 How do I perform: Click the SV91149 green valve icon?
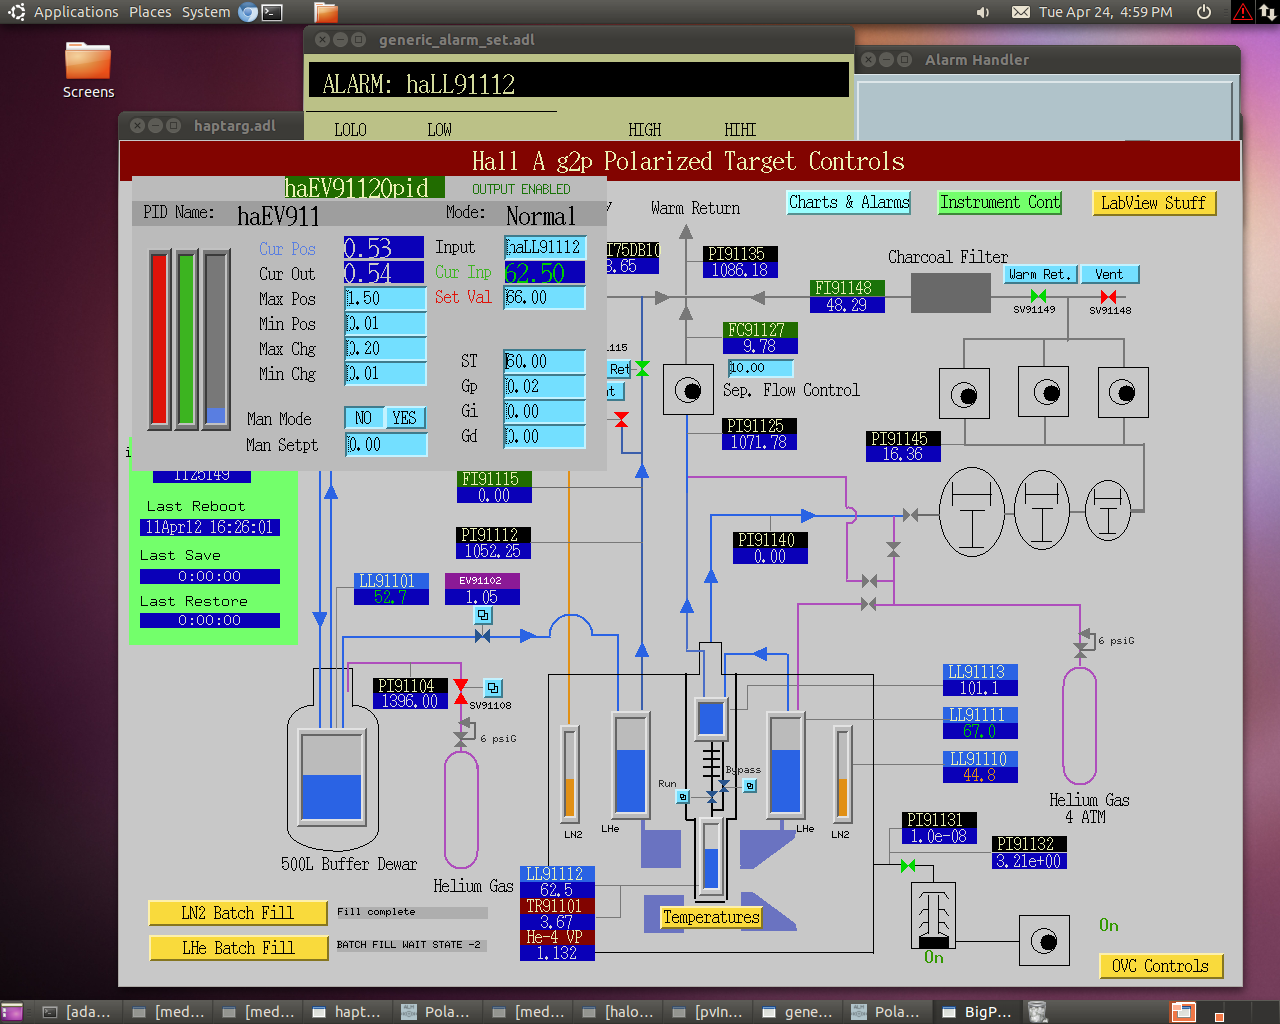point(1038,296)
